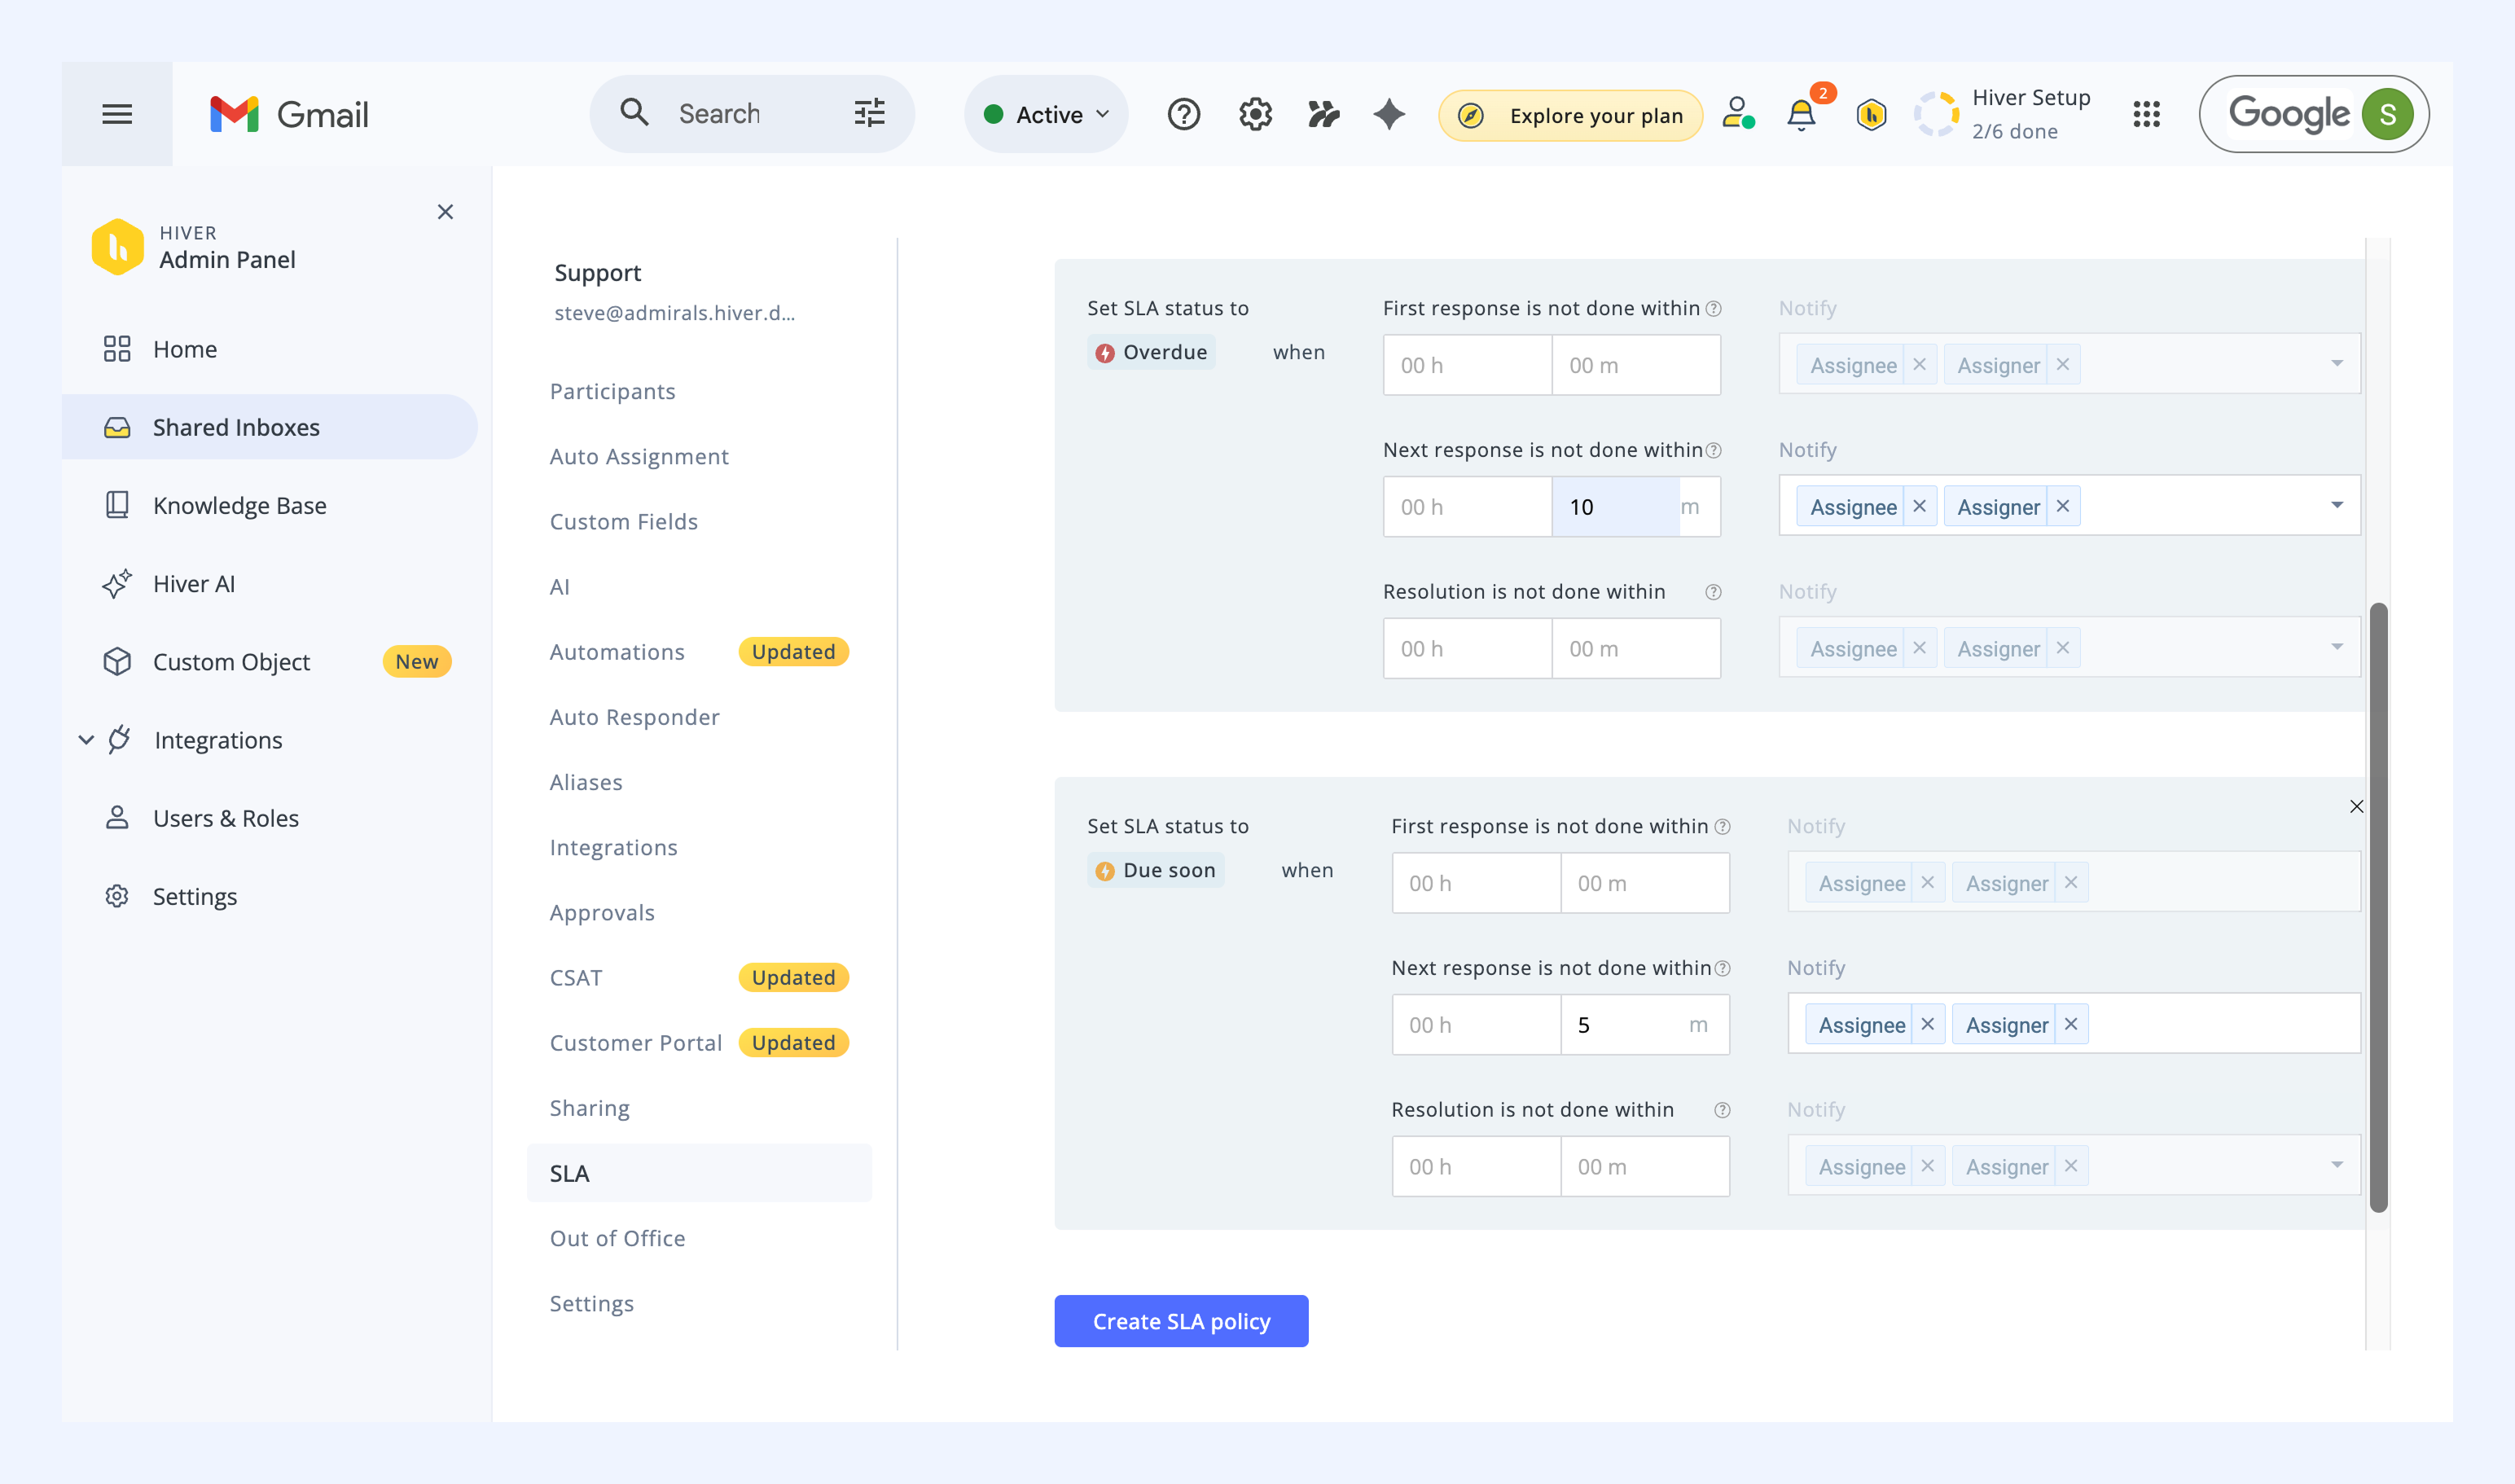
Task: Open the Active status dropdown
Action: tap(1046, 114)
